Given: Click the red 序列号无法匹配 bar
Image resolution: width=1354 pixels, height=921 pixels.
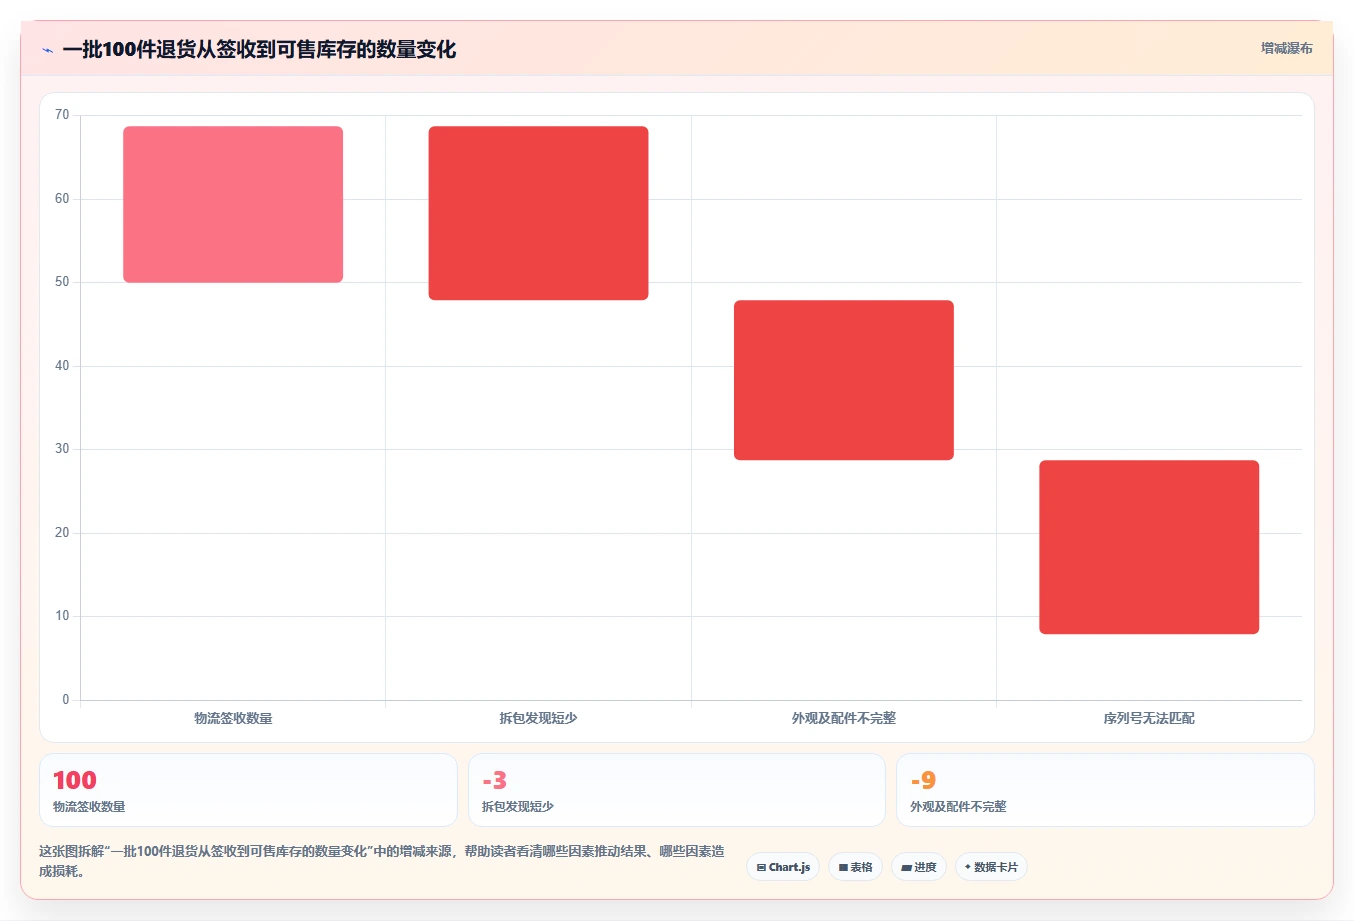Looking at the screenshot, I should pos(1149,547).
